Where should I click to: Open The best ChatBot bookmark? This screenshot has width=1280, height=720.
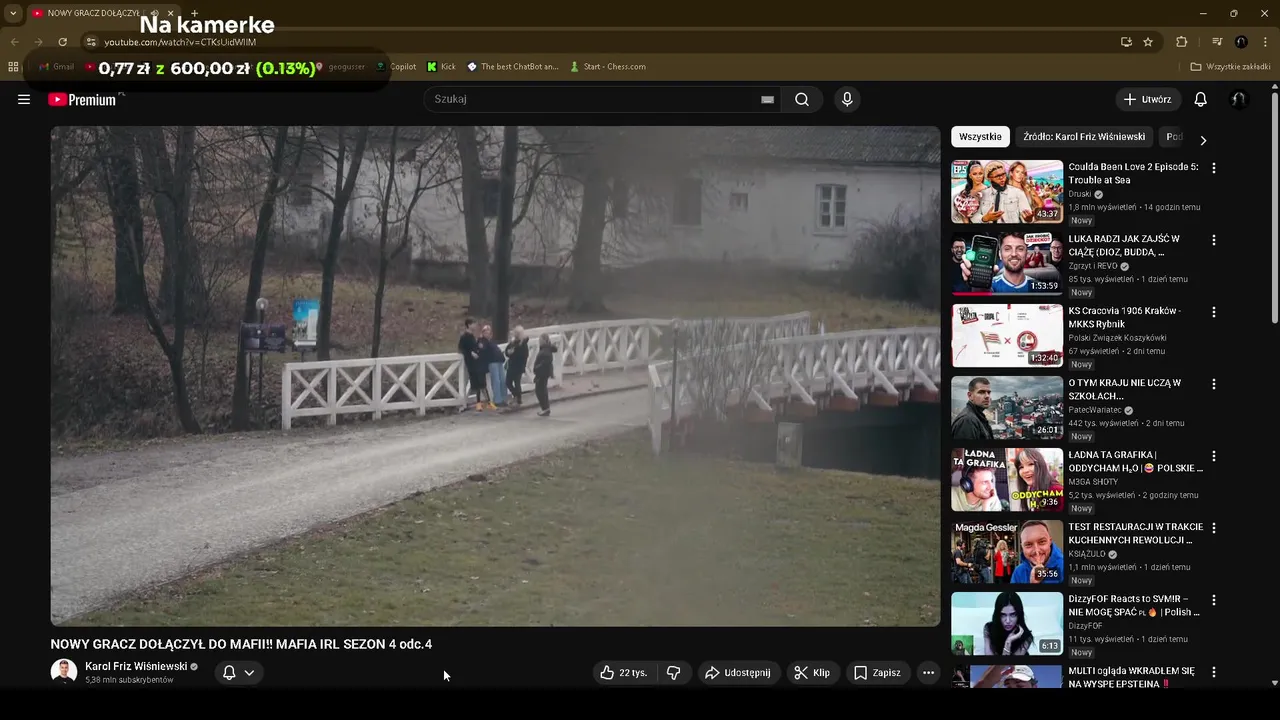513,67
